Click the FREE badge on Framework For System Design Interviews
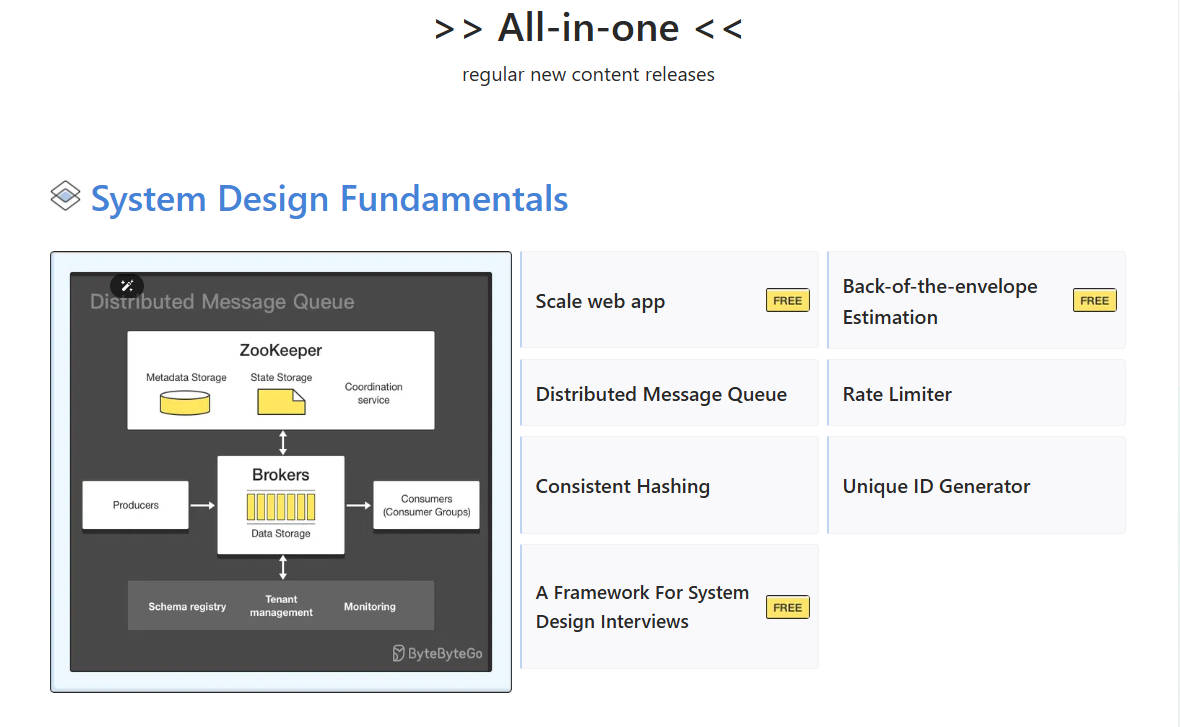Viewport: 1180px width, 727px height. pos(787,607)
